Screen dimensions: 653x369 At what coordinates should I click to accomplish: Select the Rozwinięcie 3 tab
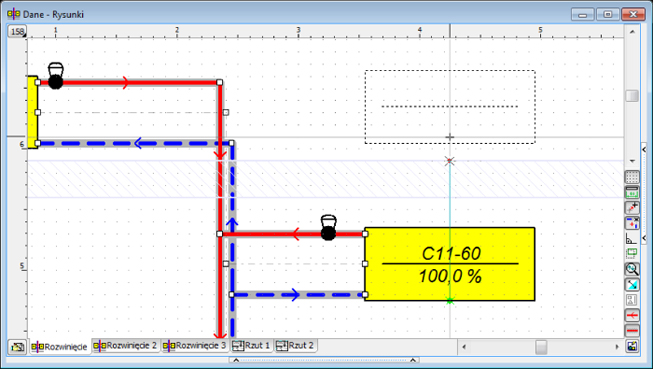pos(195,346)
